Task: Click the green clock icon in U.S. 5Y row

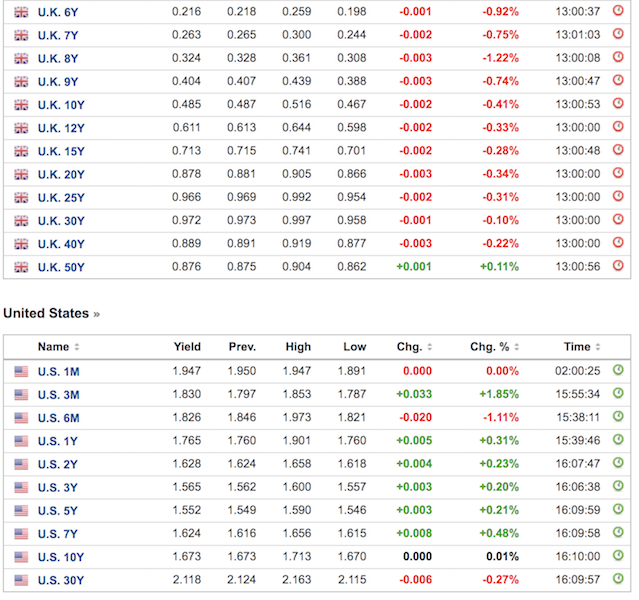Action: [618, 510]
